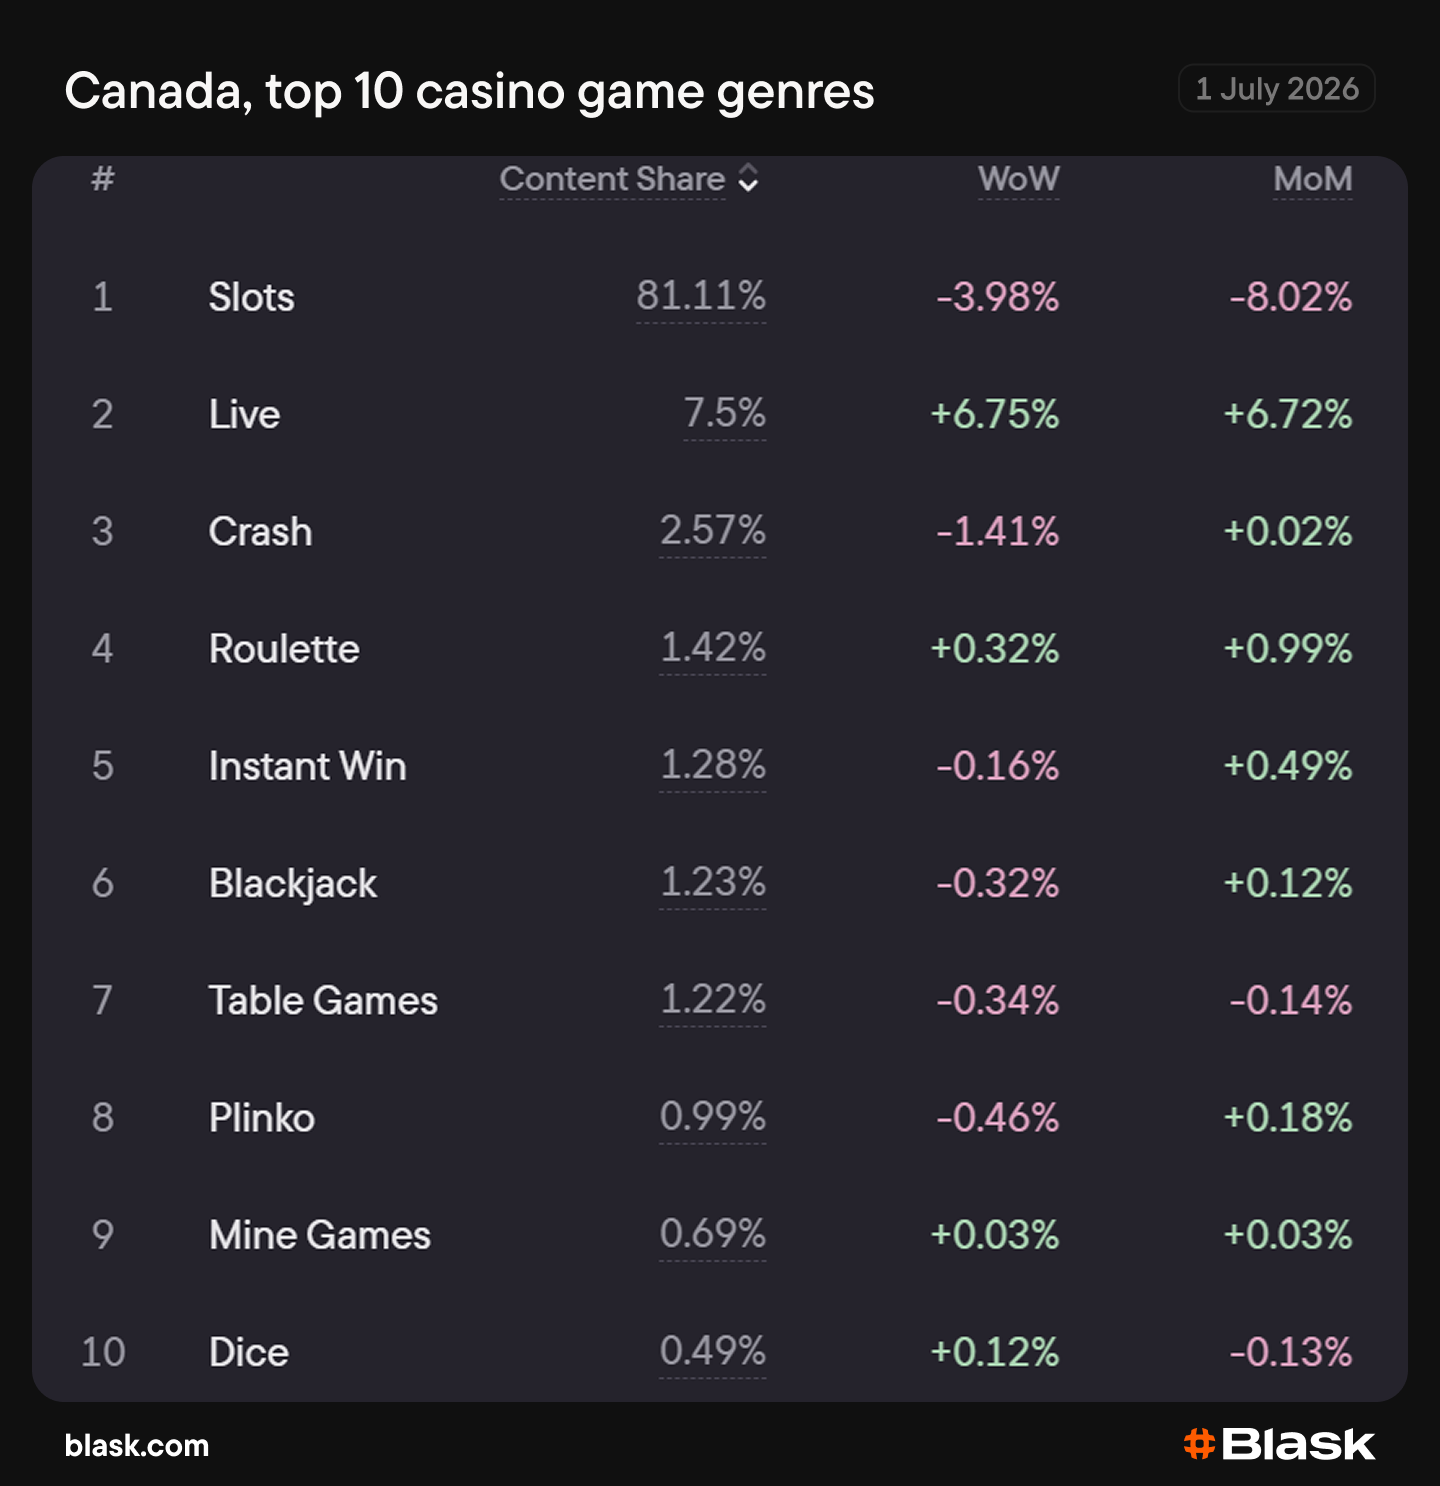1440x1486 pixels.
Task: Select the Blackjack row
Action: (720, 883)
